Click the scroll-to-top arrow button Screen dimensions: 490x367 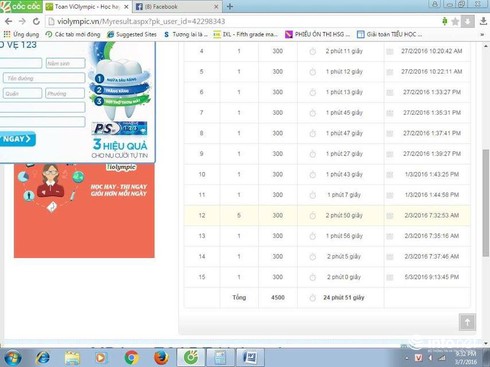(467, 322)
